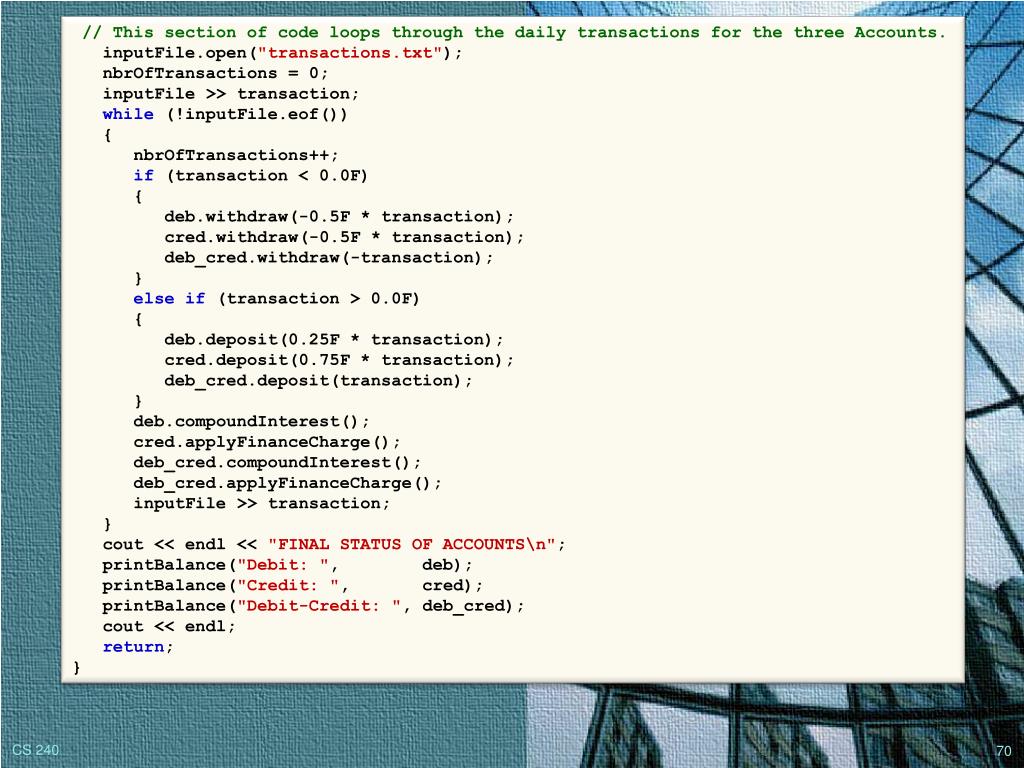Click the comment line about daily transactions

point(514,33)
